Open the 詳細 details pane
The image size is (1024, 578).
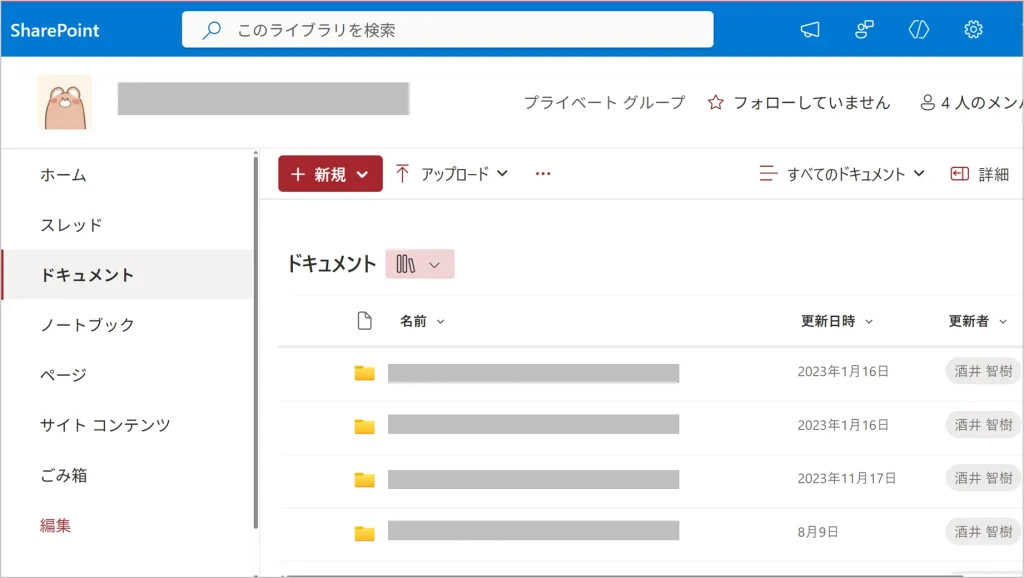pyautogui.click(x=980, y=174)
